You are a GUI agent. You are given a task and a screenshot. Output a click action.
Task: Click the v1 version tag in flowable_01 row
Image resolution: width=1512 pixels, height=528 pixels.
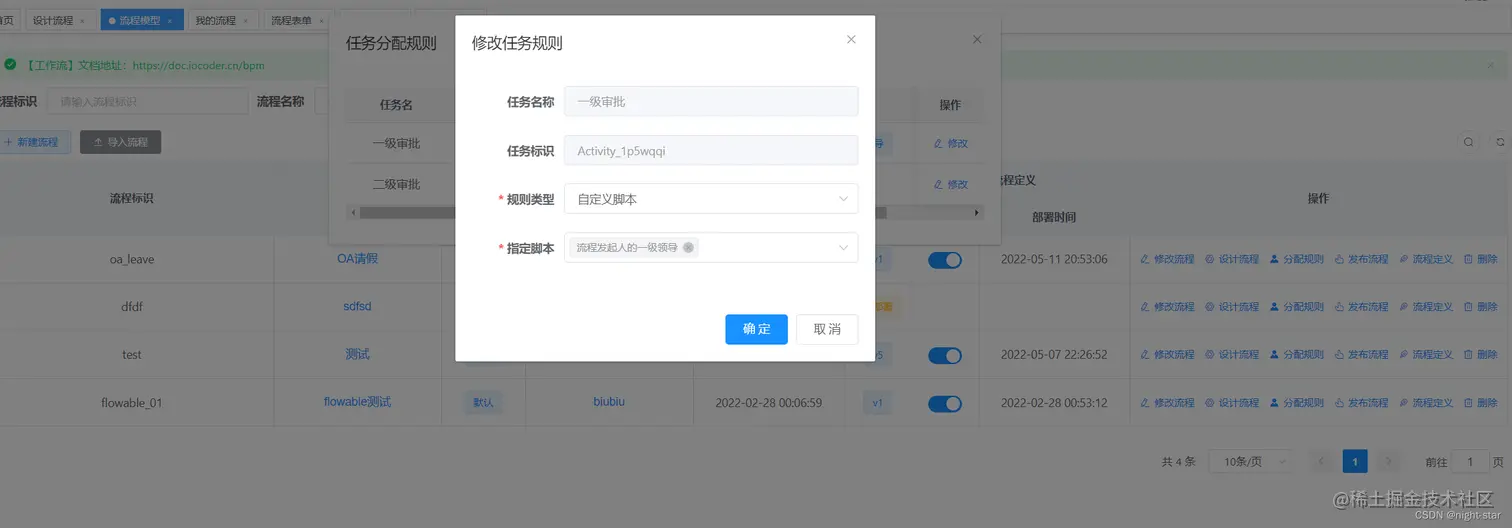(877, 403)
